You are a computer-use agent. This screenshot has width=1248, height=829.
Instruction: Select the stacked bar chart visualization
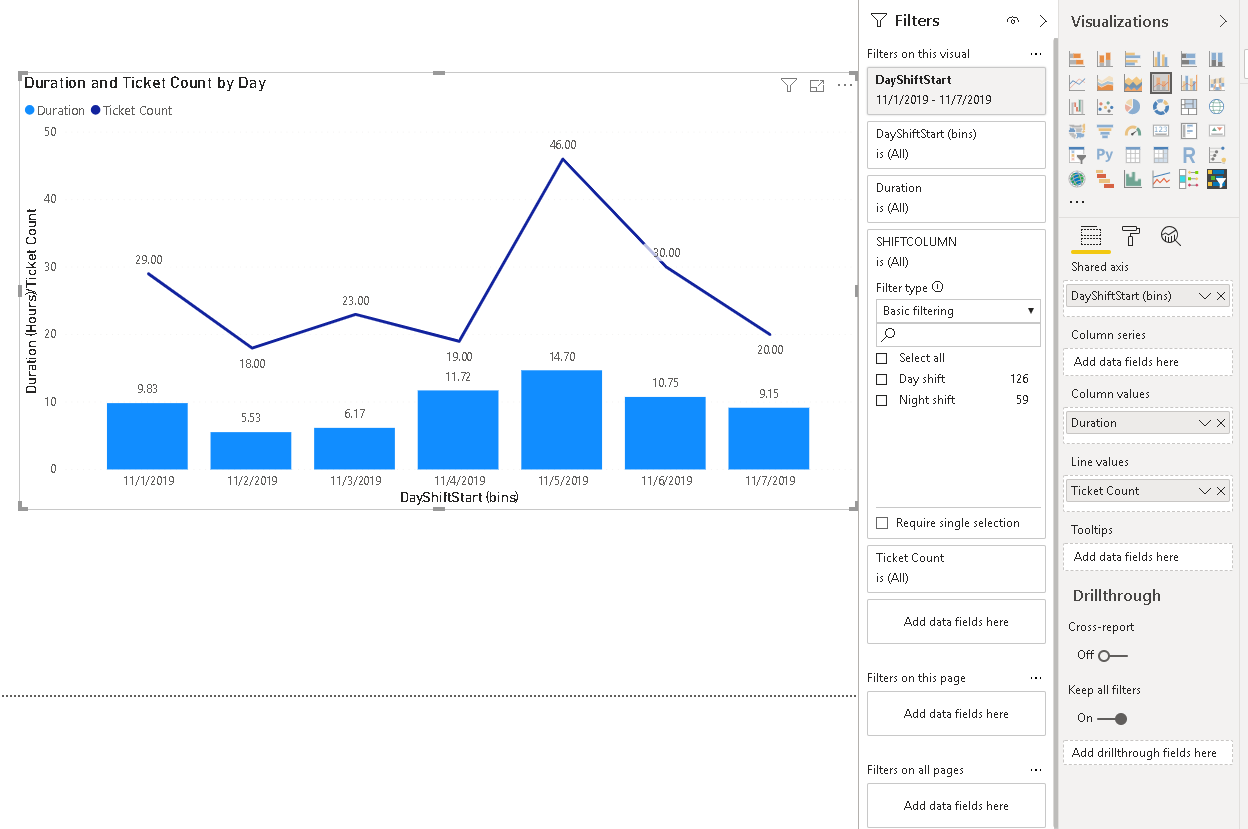[x=1077, y=59]
